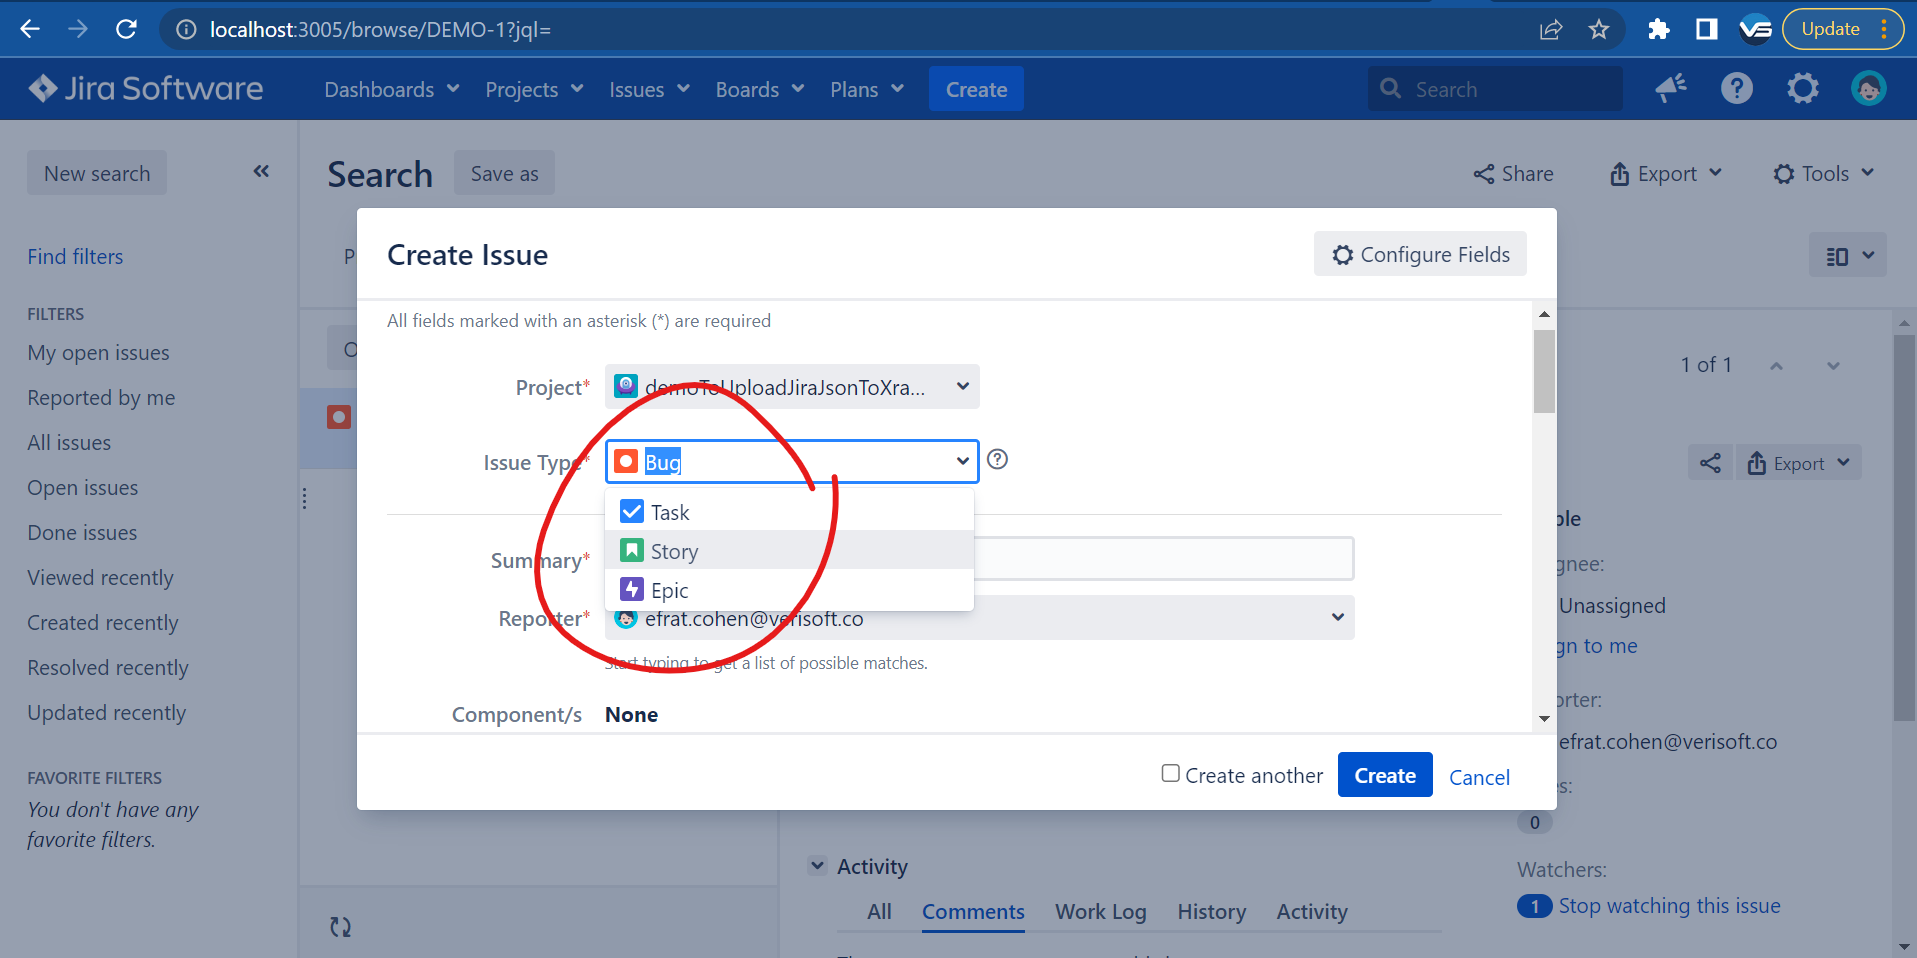Open the Reported by me filter

point(101,398)
